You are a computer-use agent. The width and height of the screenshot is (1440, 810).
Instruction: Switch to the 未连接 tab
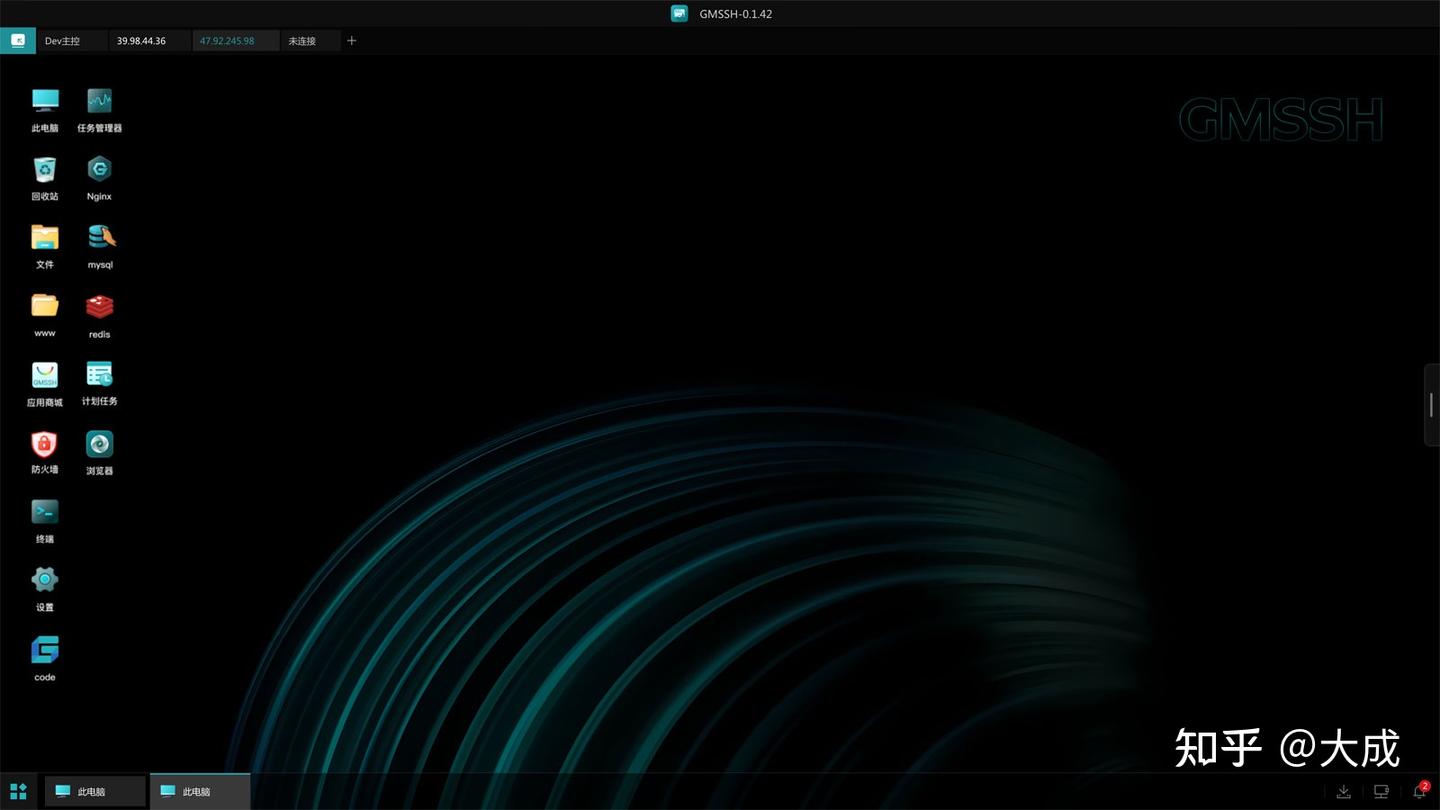click(x=309, y=41)
